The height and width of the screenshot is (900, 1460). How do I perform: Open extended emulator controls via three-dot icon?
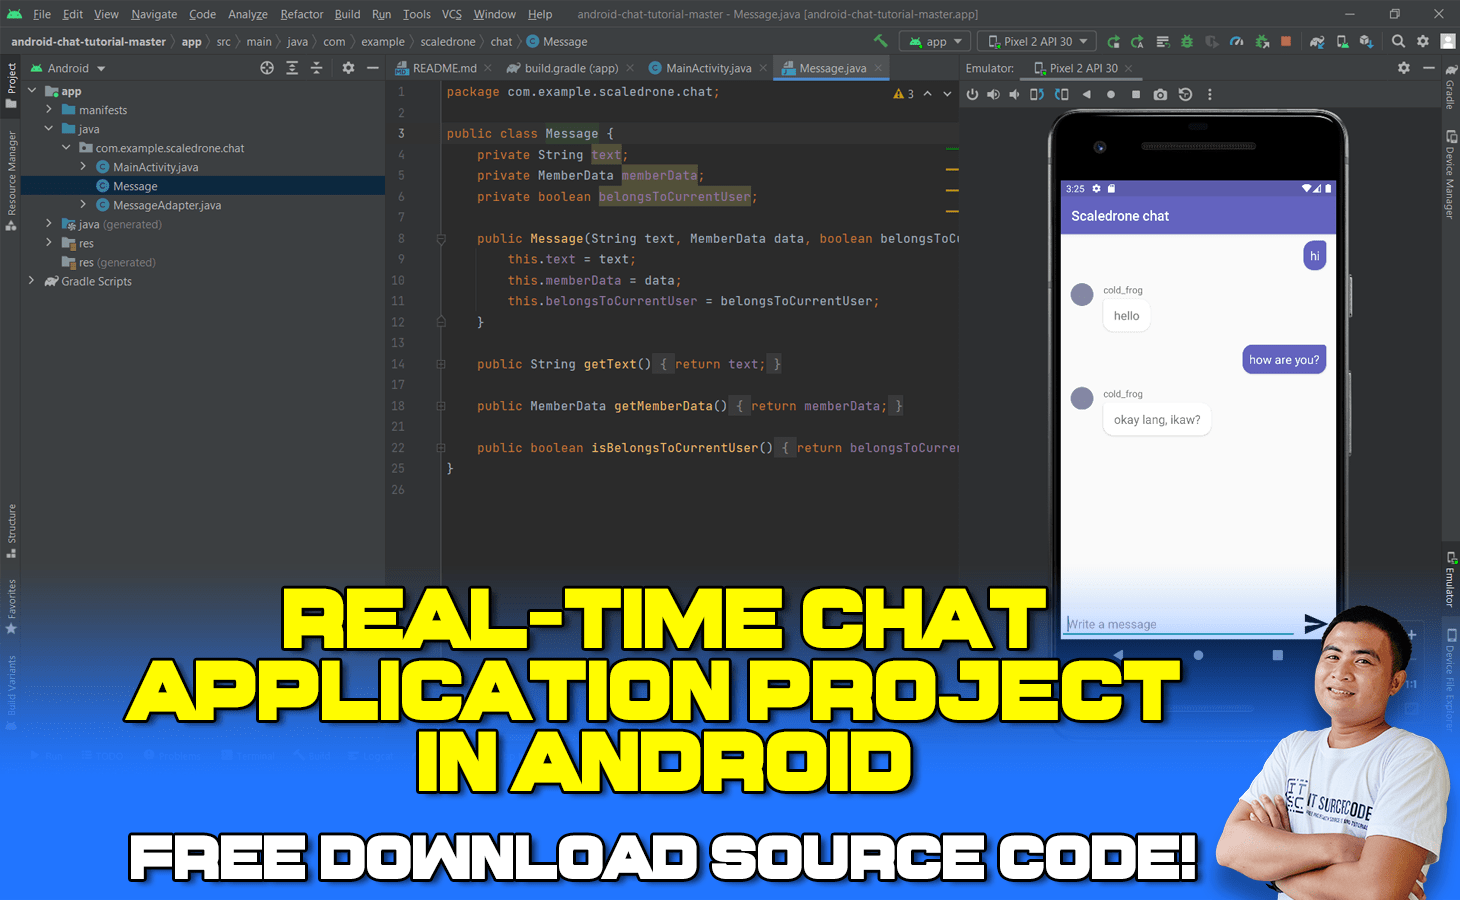pyautogui.click(x=1210, y=93)
